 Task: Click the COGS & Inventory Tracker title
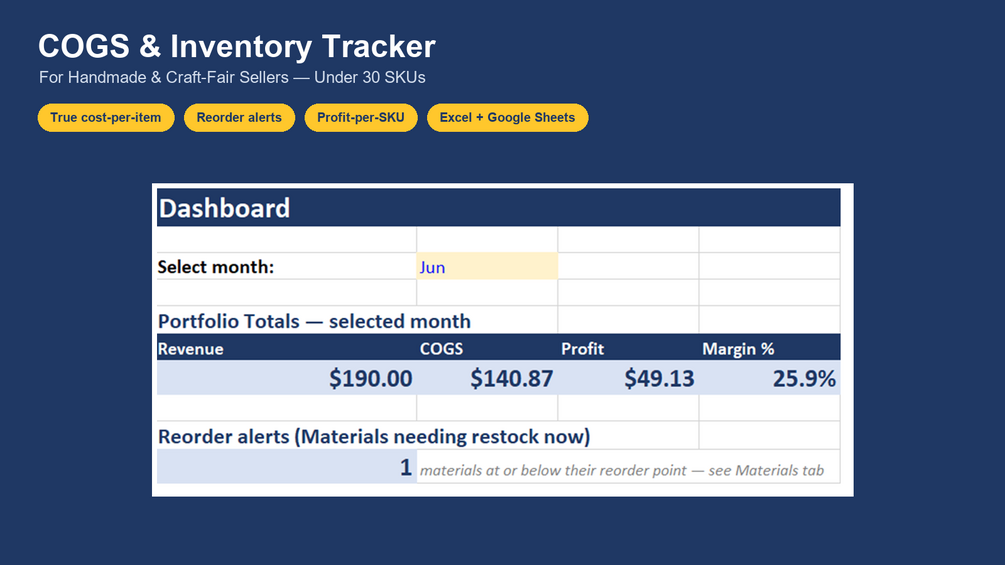[x=237, y=46]
